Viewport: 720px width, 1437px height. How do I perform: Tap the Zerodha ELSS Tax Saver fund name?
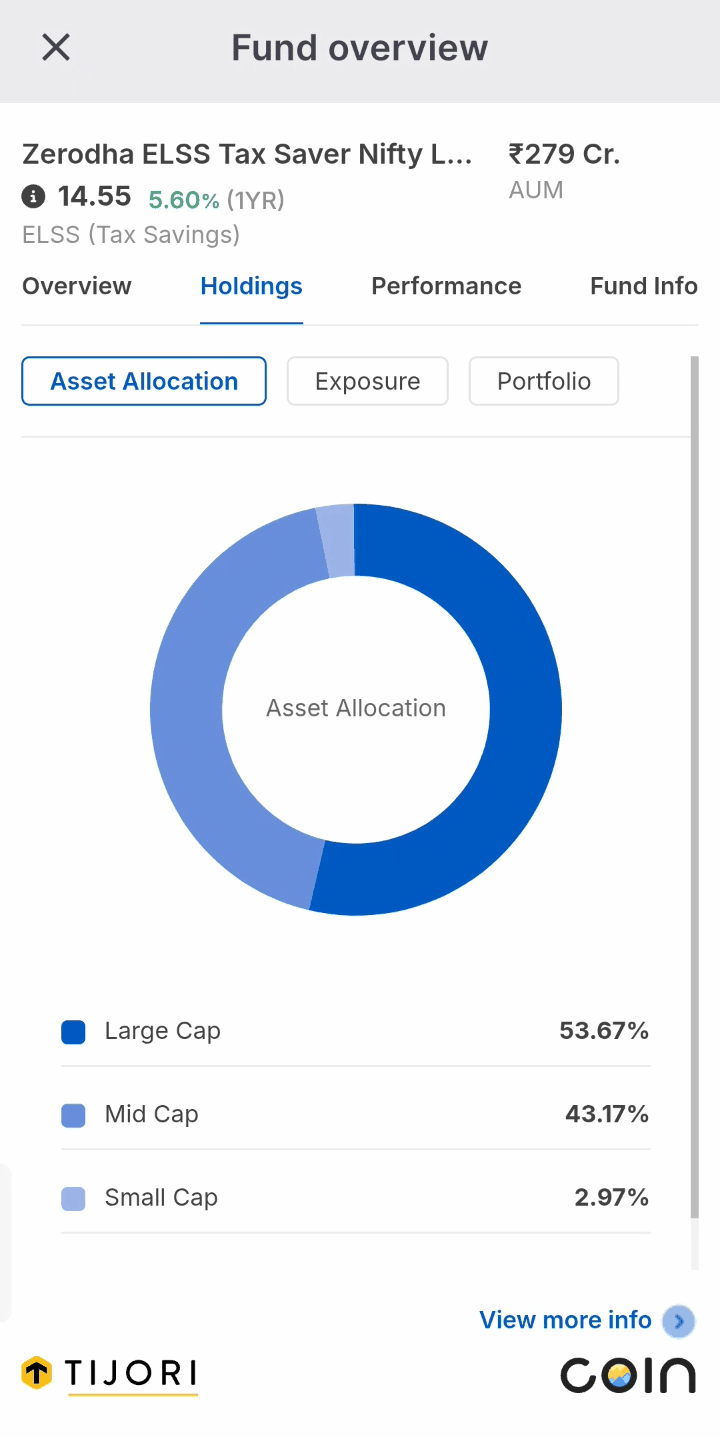247,155
